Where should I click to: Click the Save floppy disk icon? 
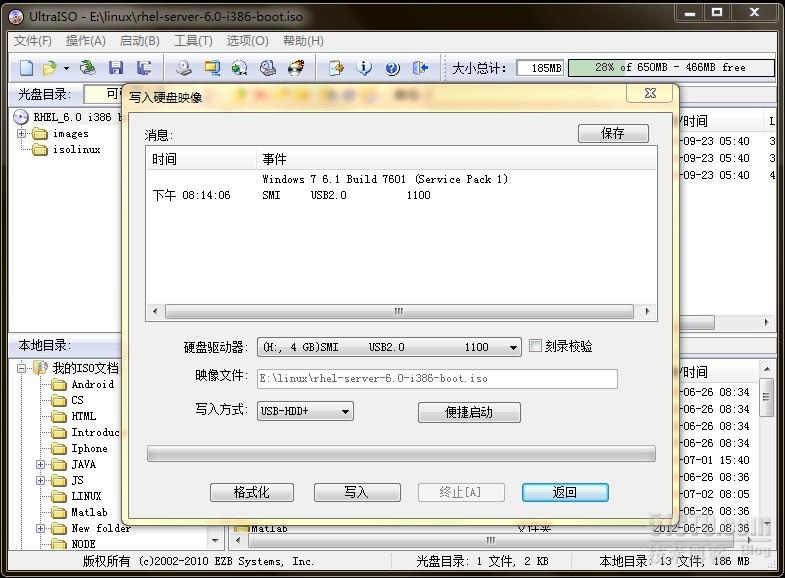(116, 67)
